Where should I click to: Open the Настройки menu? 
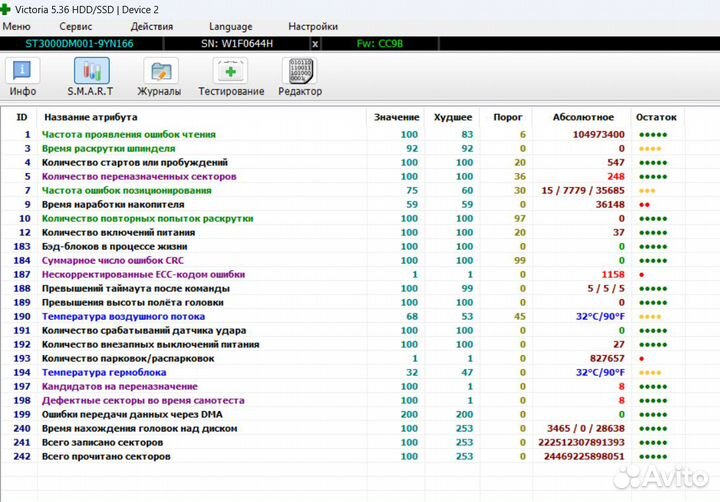click(x=312, y=26)
